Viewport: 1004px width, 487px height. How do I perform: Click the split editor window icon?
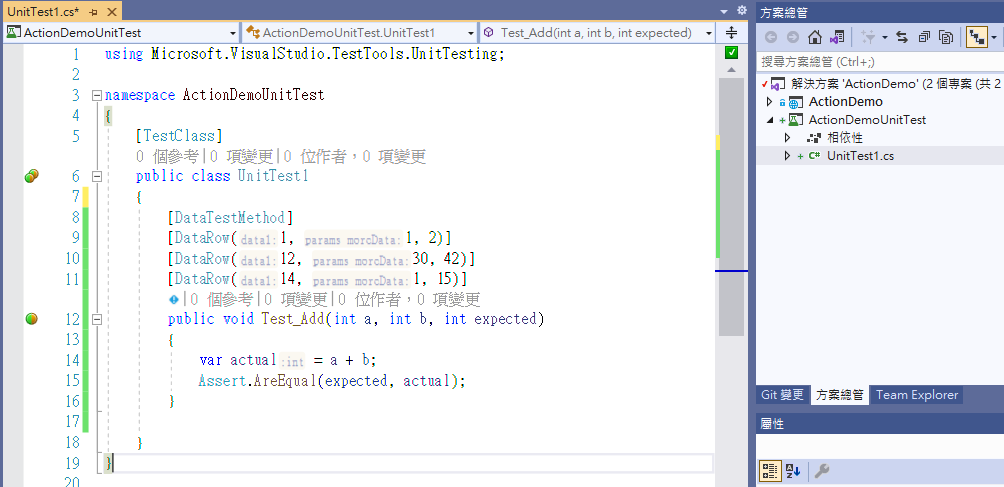coord(732,33)
